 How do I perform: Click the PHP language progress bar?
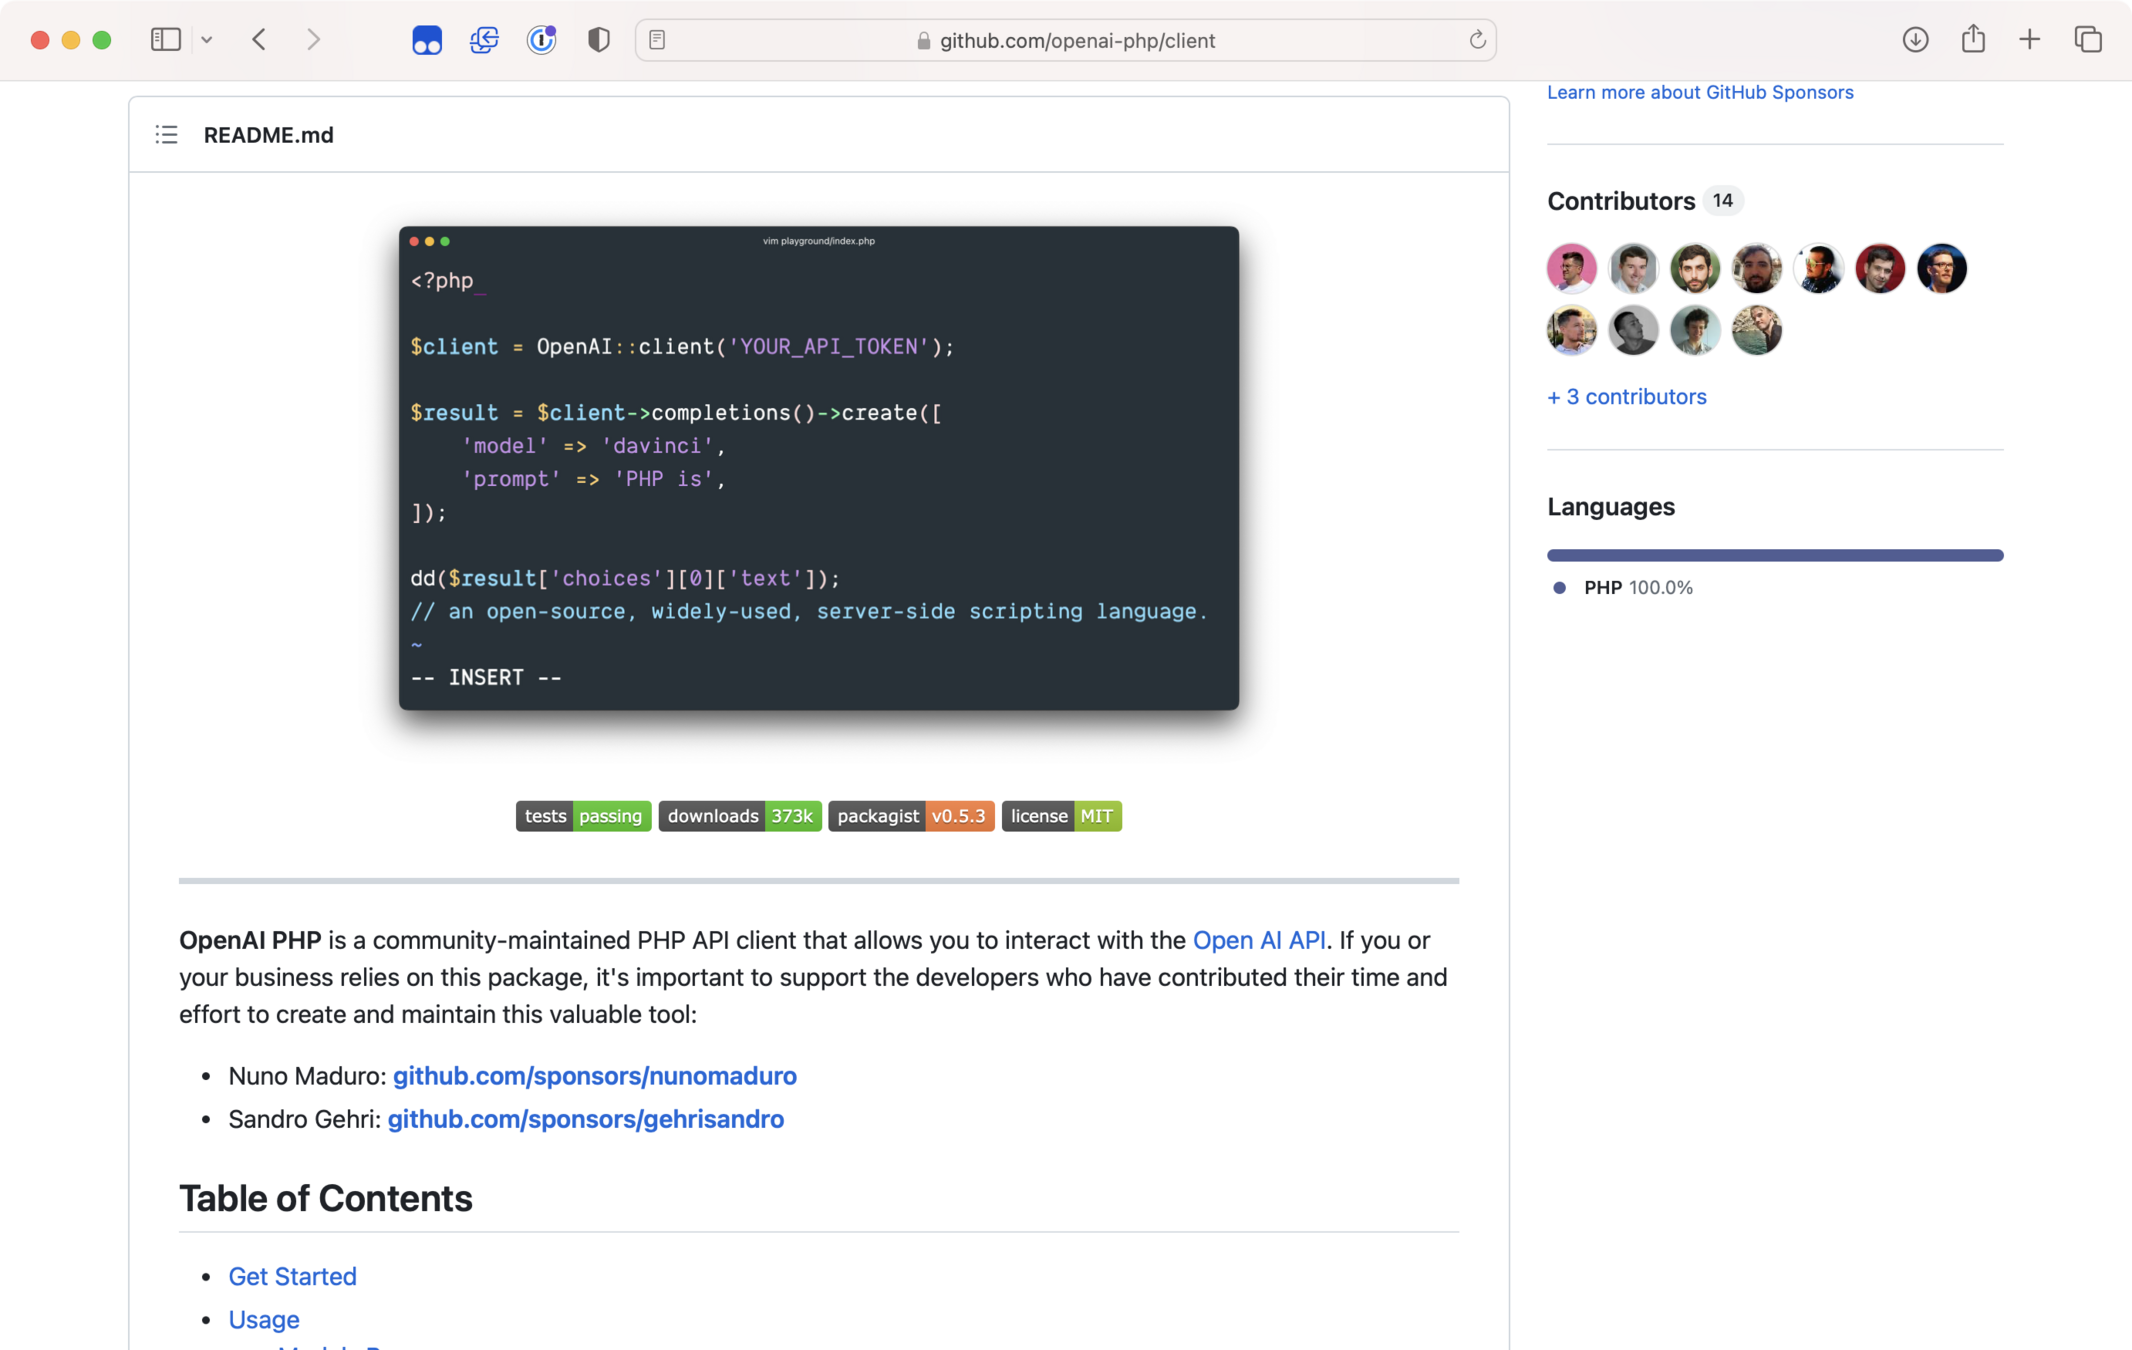point(1774,555)
